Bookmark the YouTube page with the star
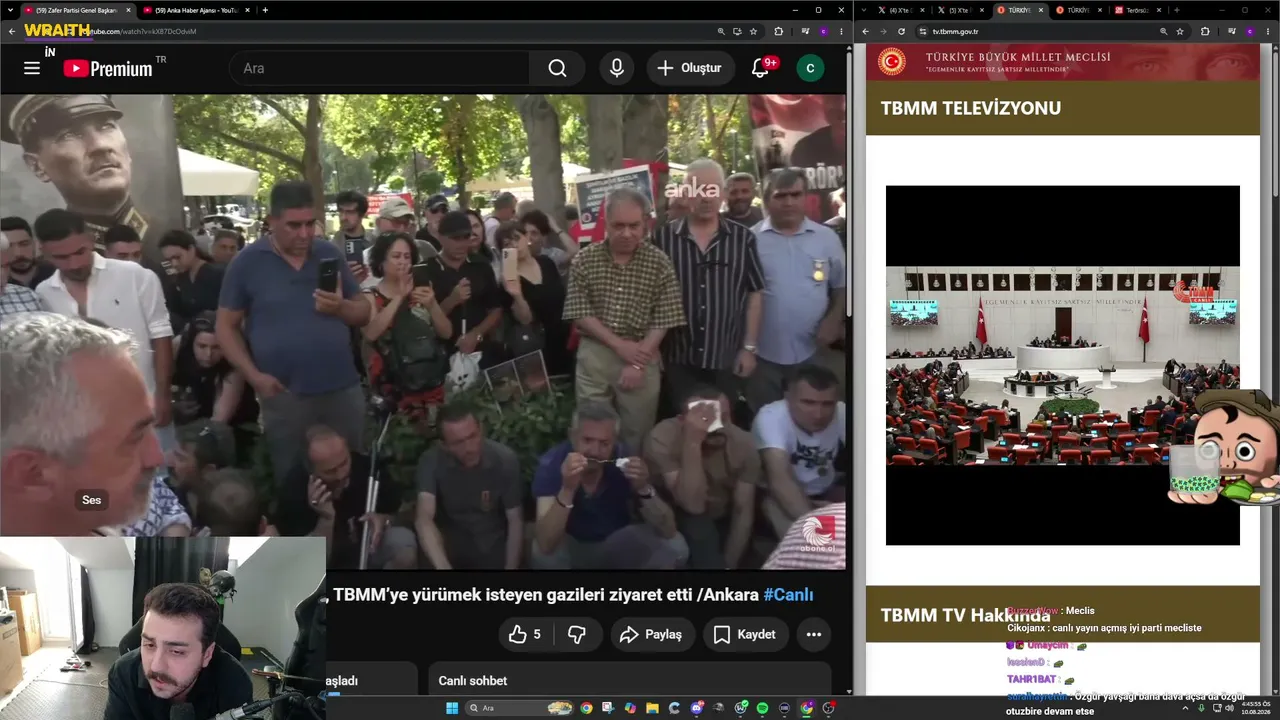Image resolution: width=1280 pixels, height=720 pixels. click(754, 31)
